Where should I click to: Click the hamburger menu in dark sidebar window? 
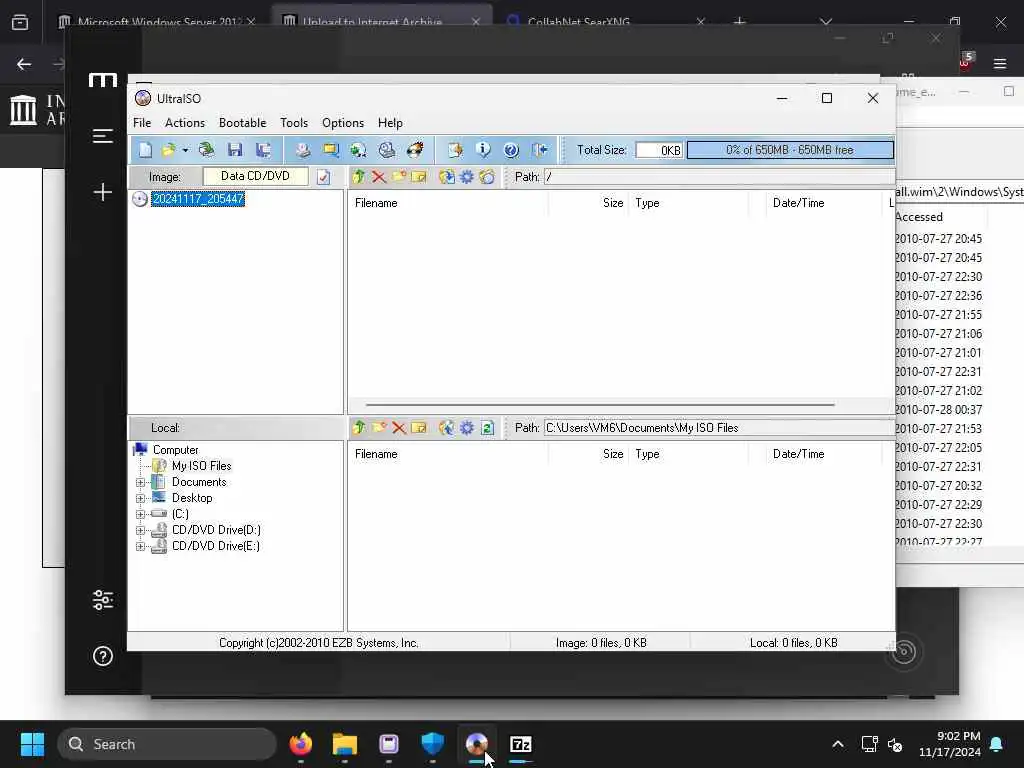pos(103,136)
